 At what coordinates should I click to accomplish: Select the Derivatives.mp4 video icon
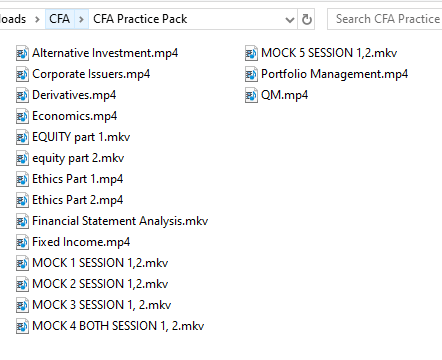tap(22, 95)
